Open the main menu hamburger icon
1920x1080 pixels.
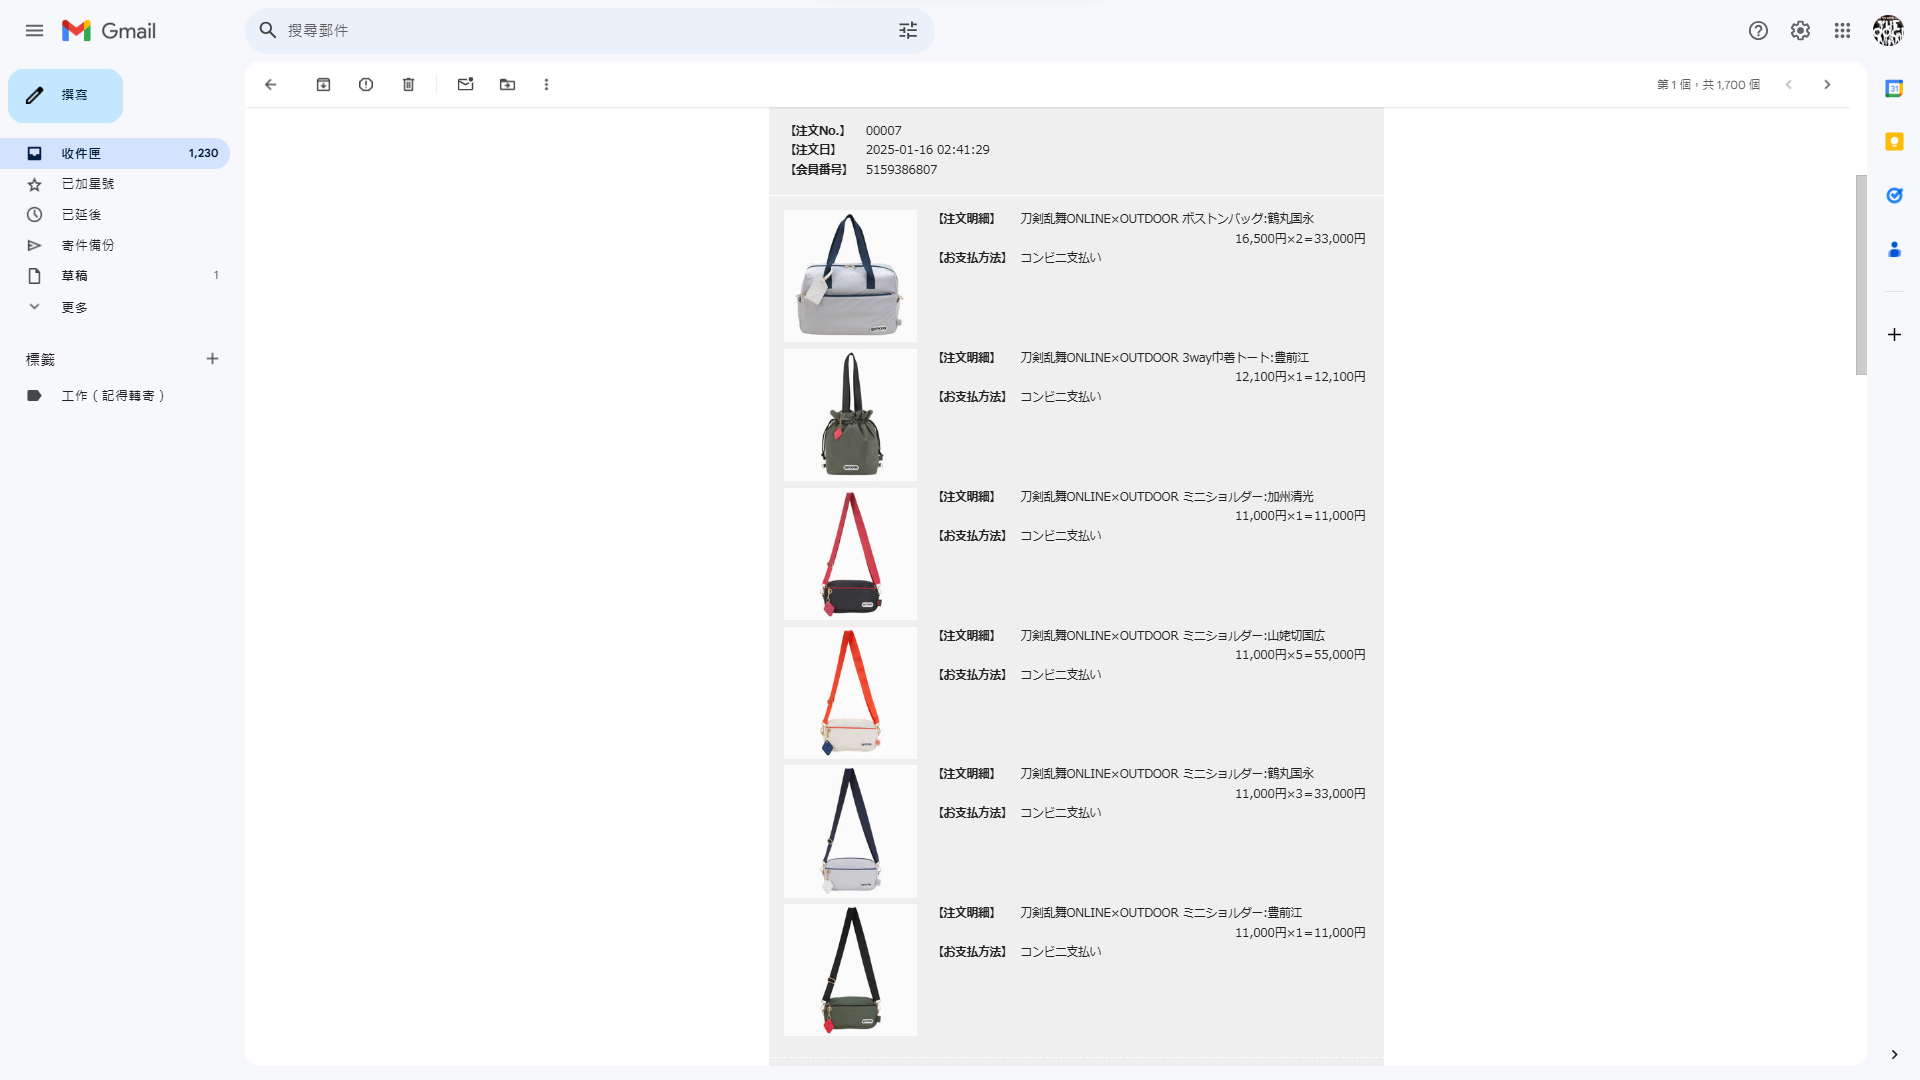[x=34, y=31]
